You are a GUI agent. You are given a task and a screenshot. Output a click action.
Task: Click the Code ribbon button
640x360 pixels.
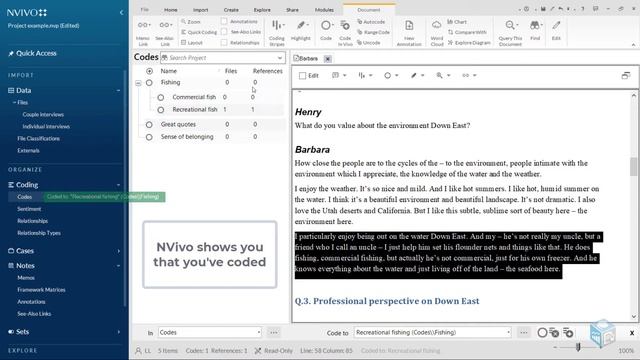(x=326, y=31)
